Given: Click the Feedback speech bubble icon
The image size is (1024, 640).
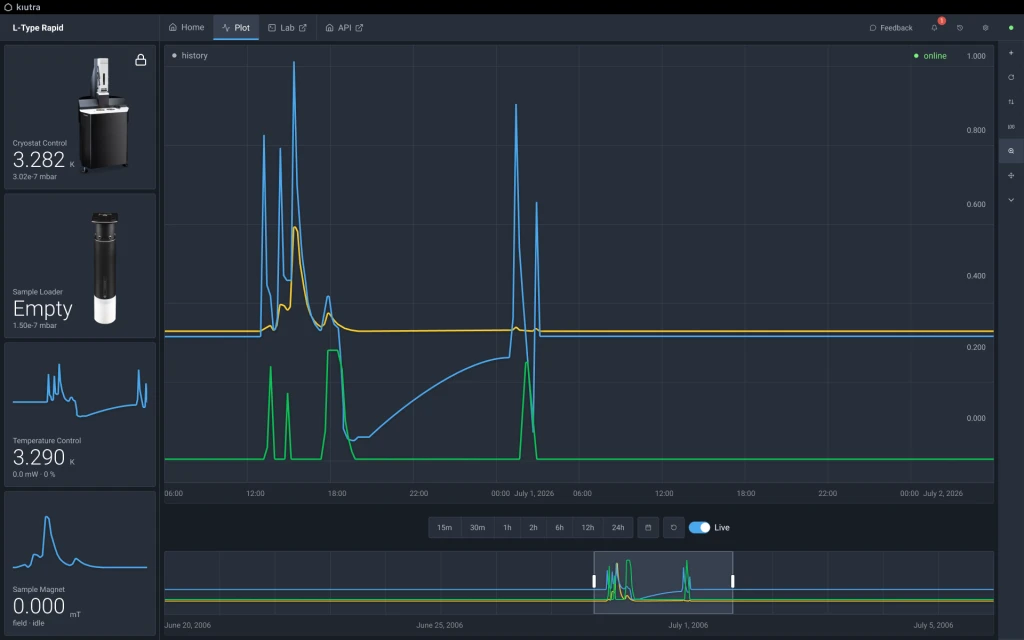Looking at the screenshot, I should coord(872,27).
